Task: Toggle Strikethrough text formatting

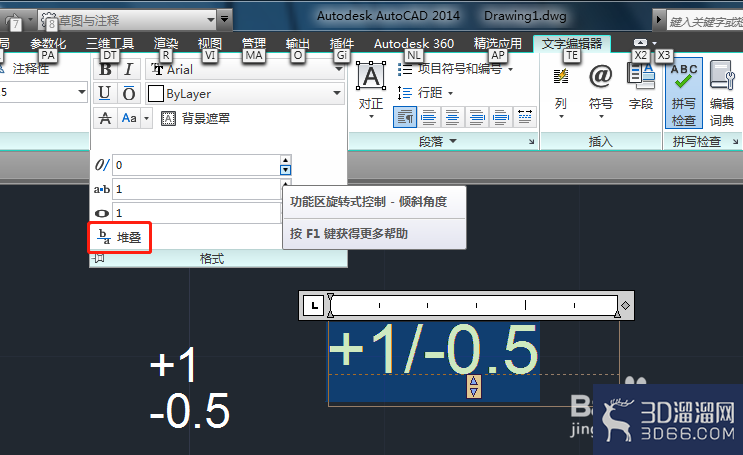Action: [105, 118]
